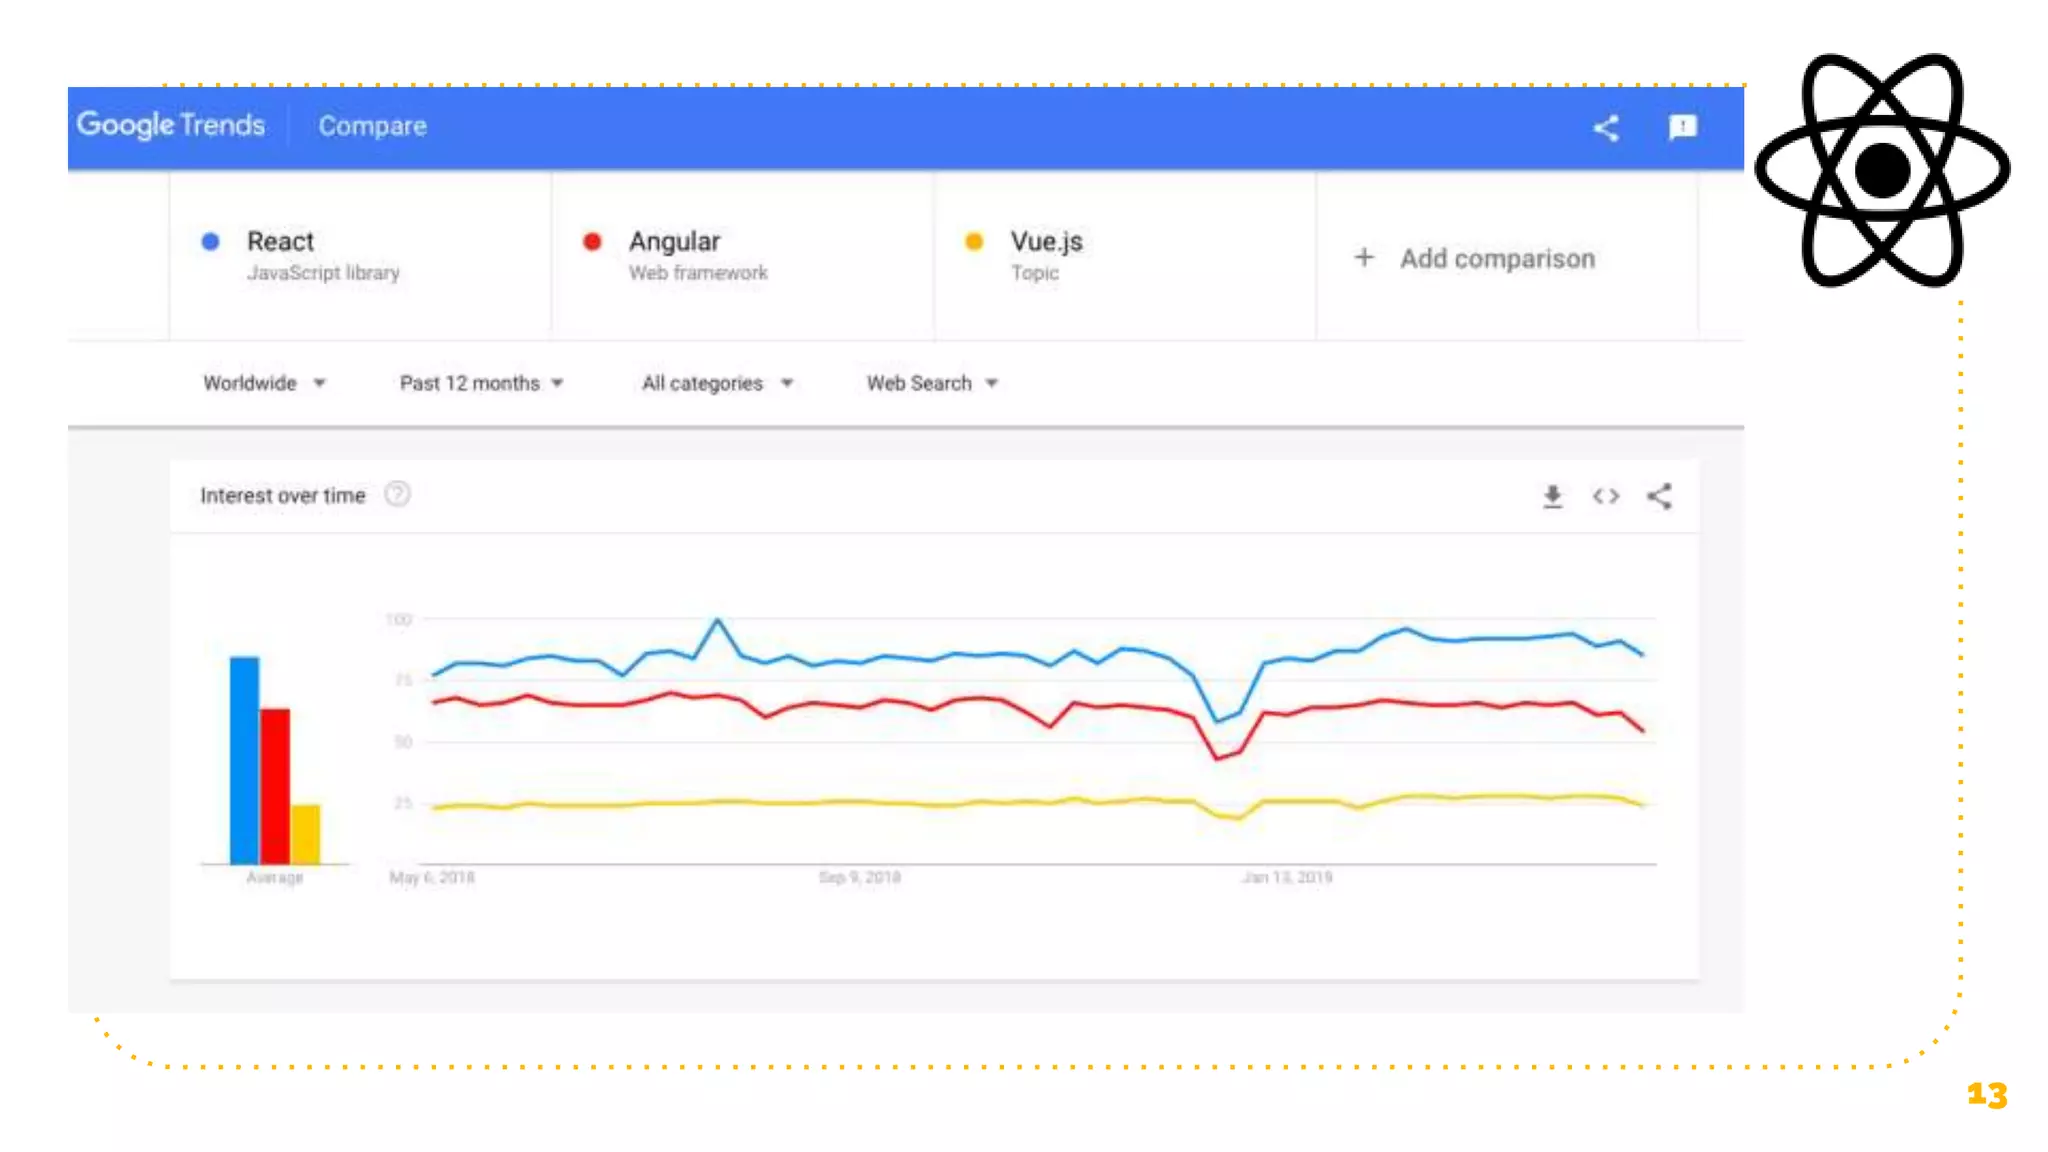Expand the Past 12 months dropdown

click(x=481, y=383)
